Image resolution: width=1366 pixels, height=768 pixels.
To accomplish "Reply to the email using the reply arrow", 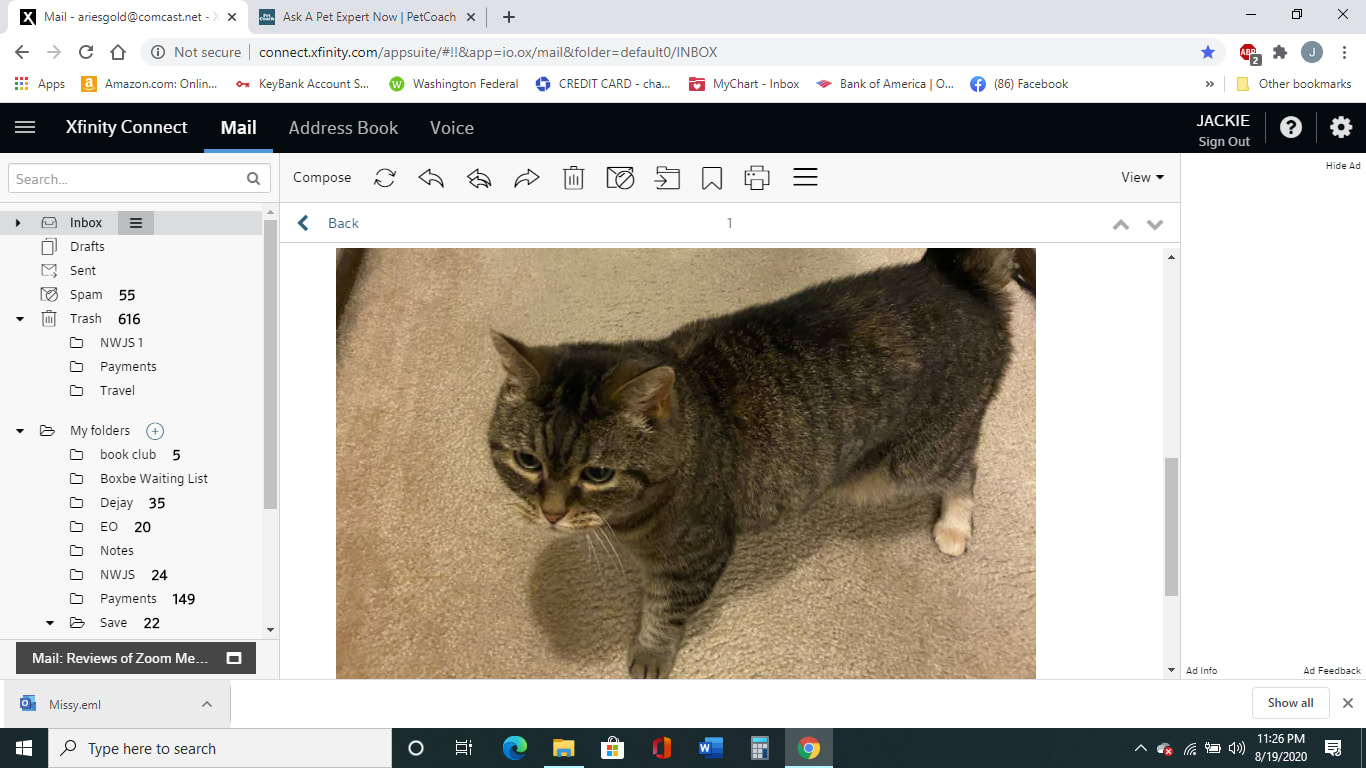I will tap(431, 177).
